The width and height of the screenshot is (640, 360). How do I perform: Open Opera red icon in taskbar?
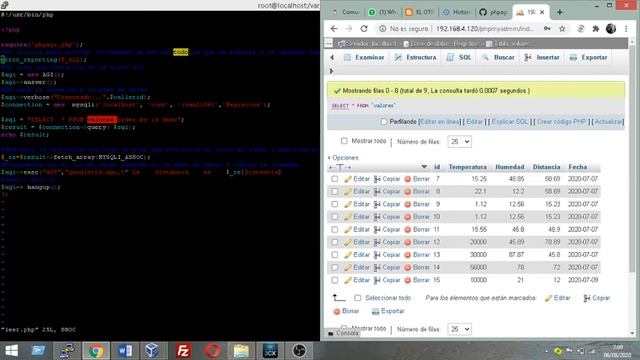click(x=213, y=351)
